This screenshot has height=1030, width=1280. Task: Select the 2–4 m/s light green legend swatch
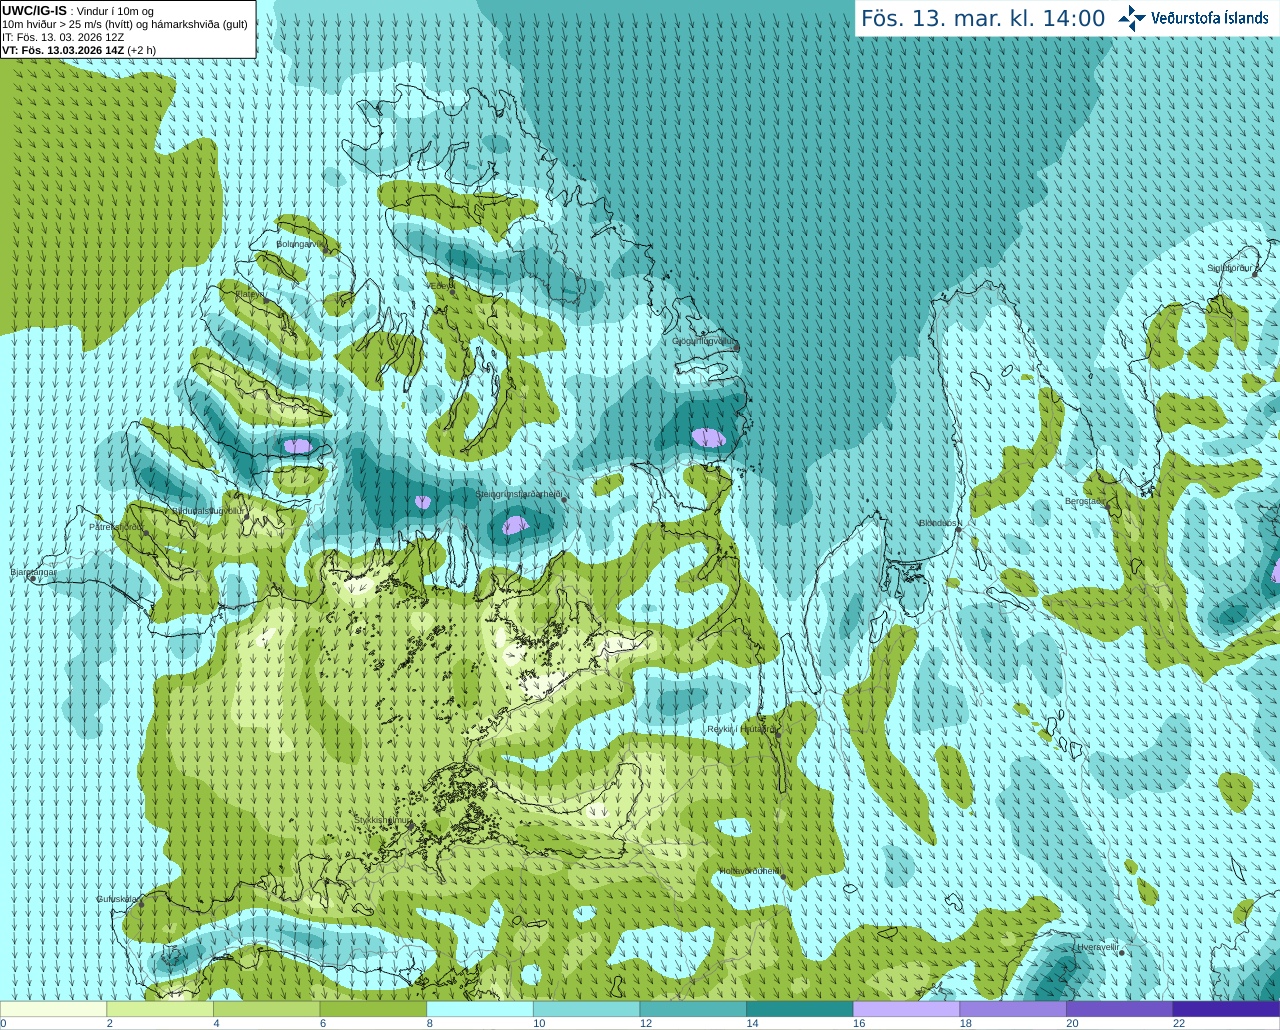coord(160,1009)
